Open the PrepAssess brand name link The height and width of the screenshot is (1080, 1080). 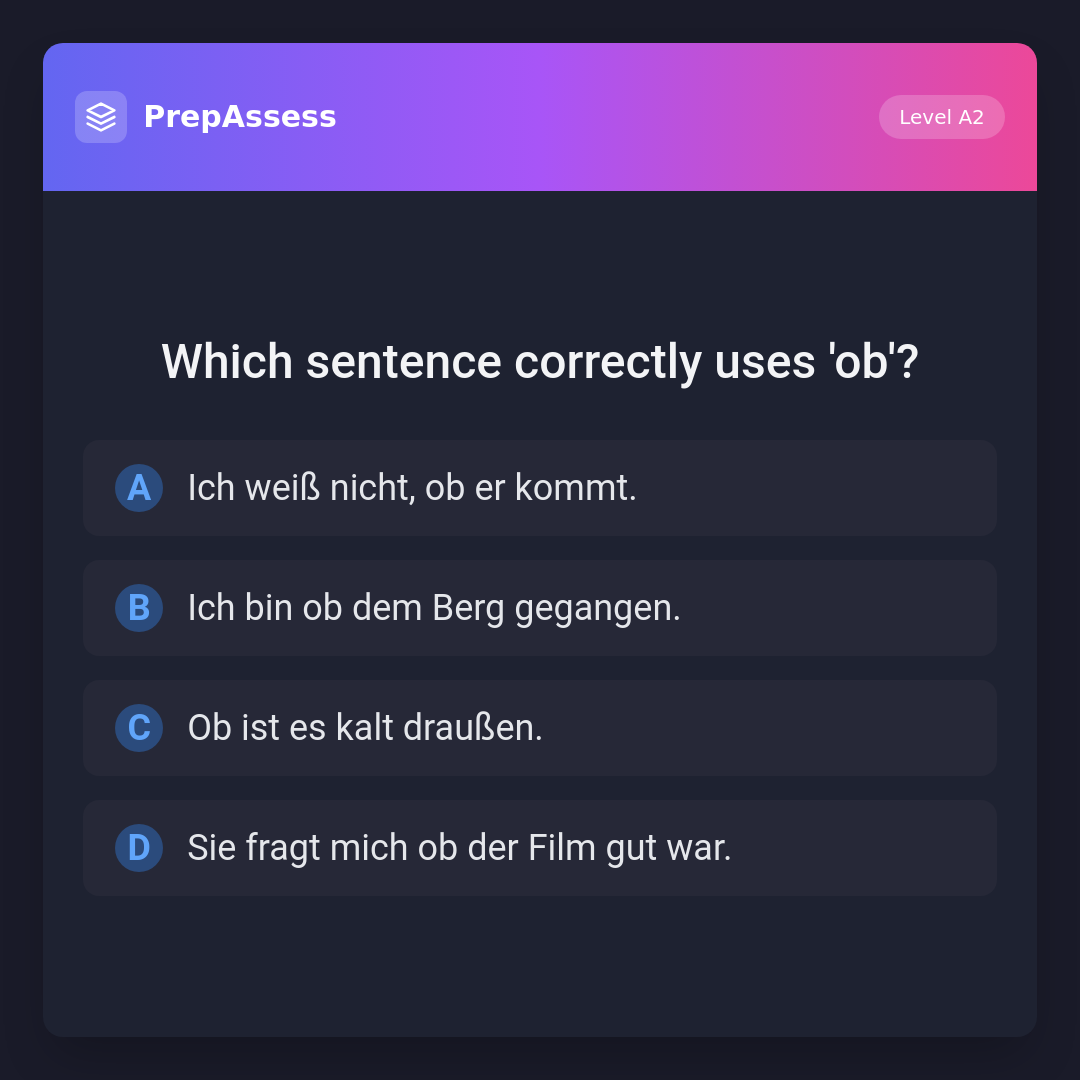pyautogui.click(x=240, y=117)
